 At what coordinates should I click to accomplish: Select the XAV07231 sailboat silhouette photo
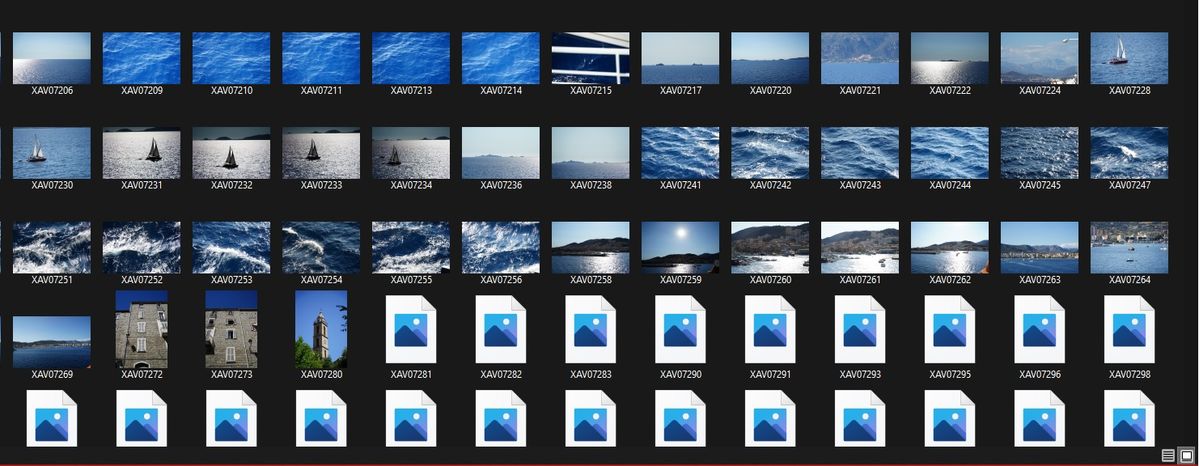[x=142, y=153]
